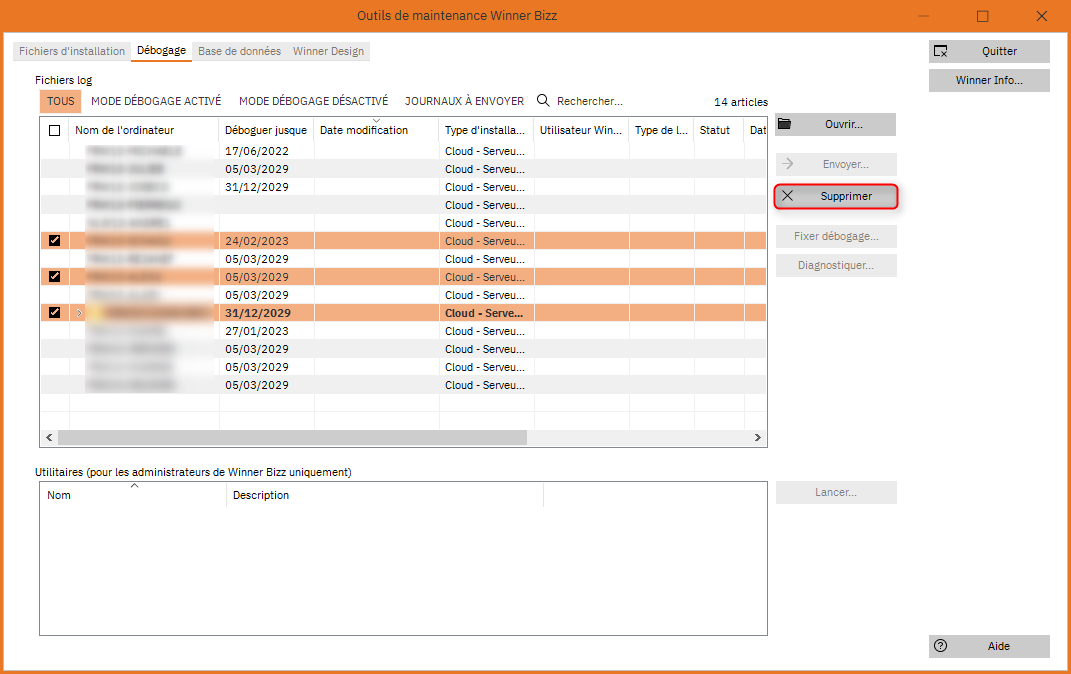Click the '14 articles' count label
Image resolution: width=1071 pixels, height=674 pixels.
pos(740,102)
